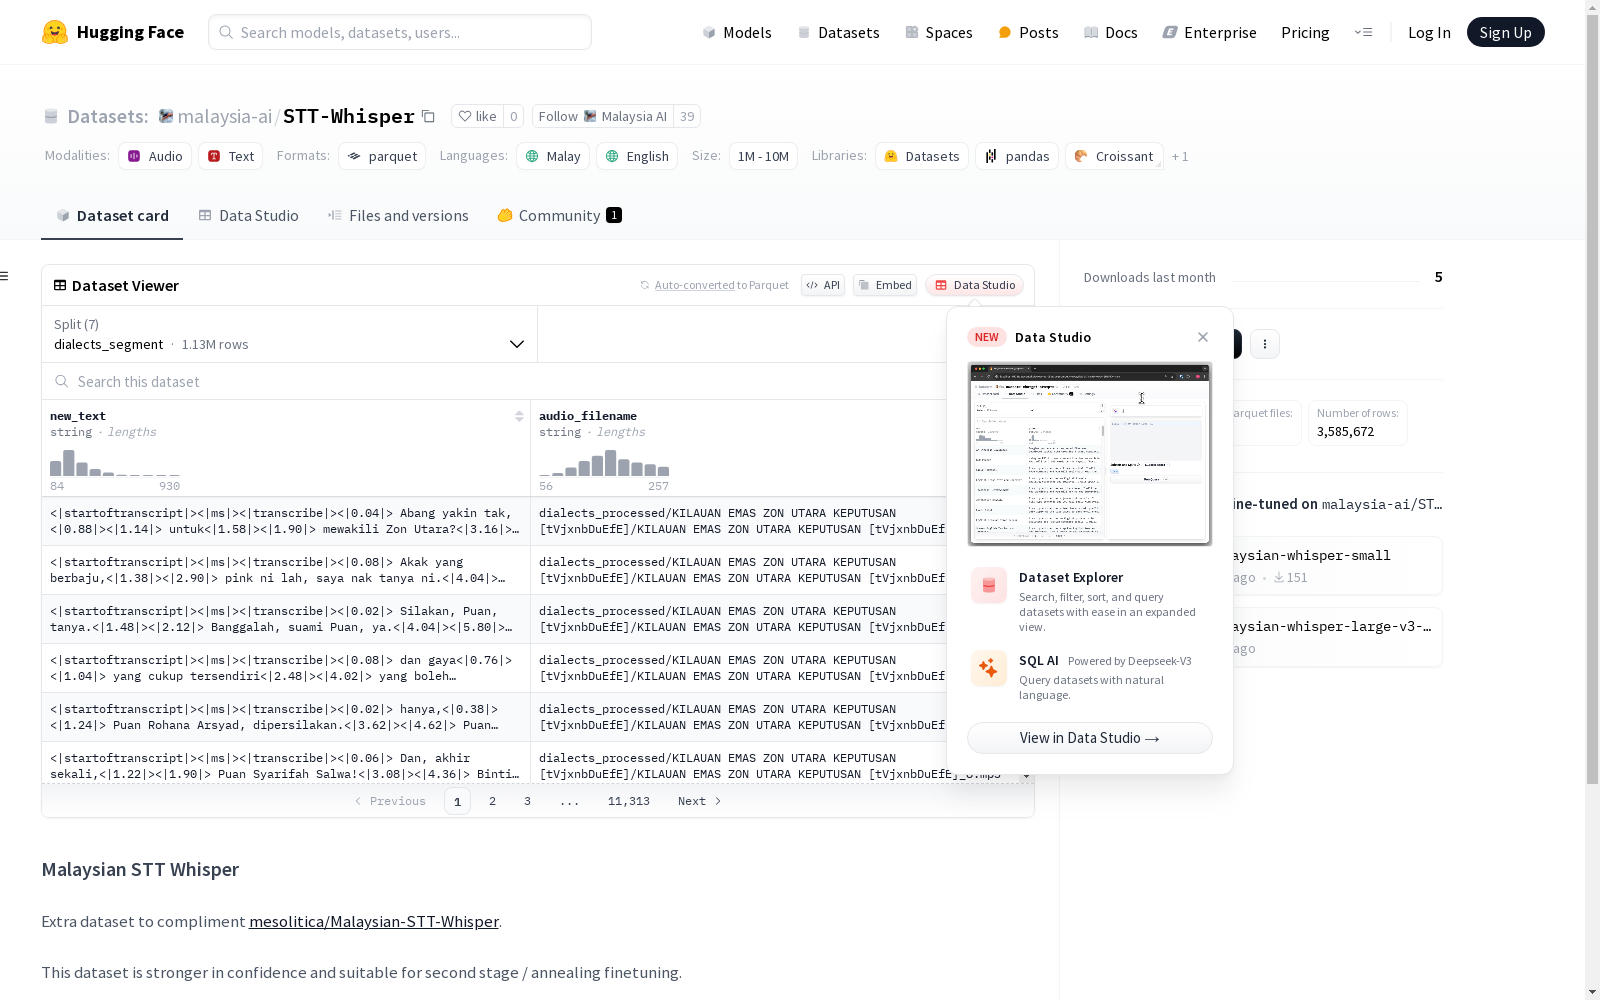Click the Data Studio button in viewer header

pos(974,285)
